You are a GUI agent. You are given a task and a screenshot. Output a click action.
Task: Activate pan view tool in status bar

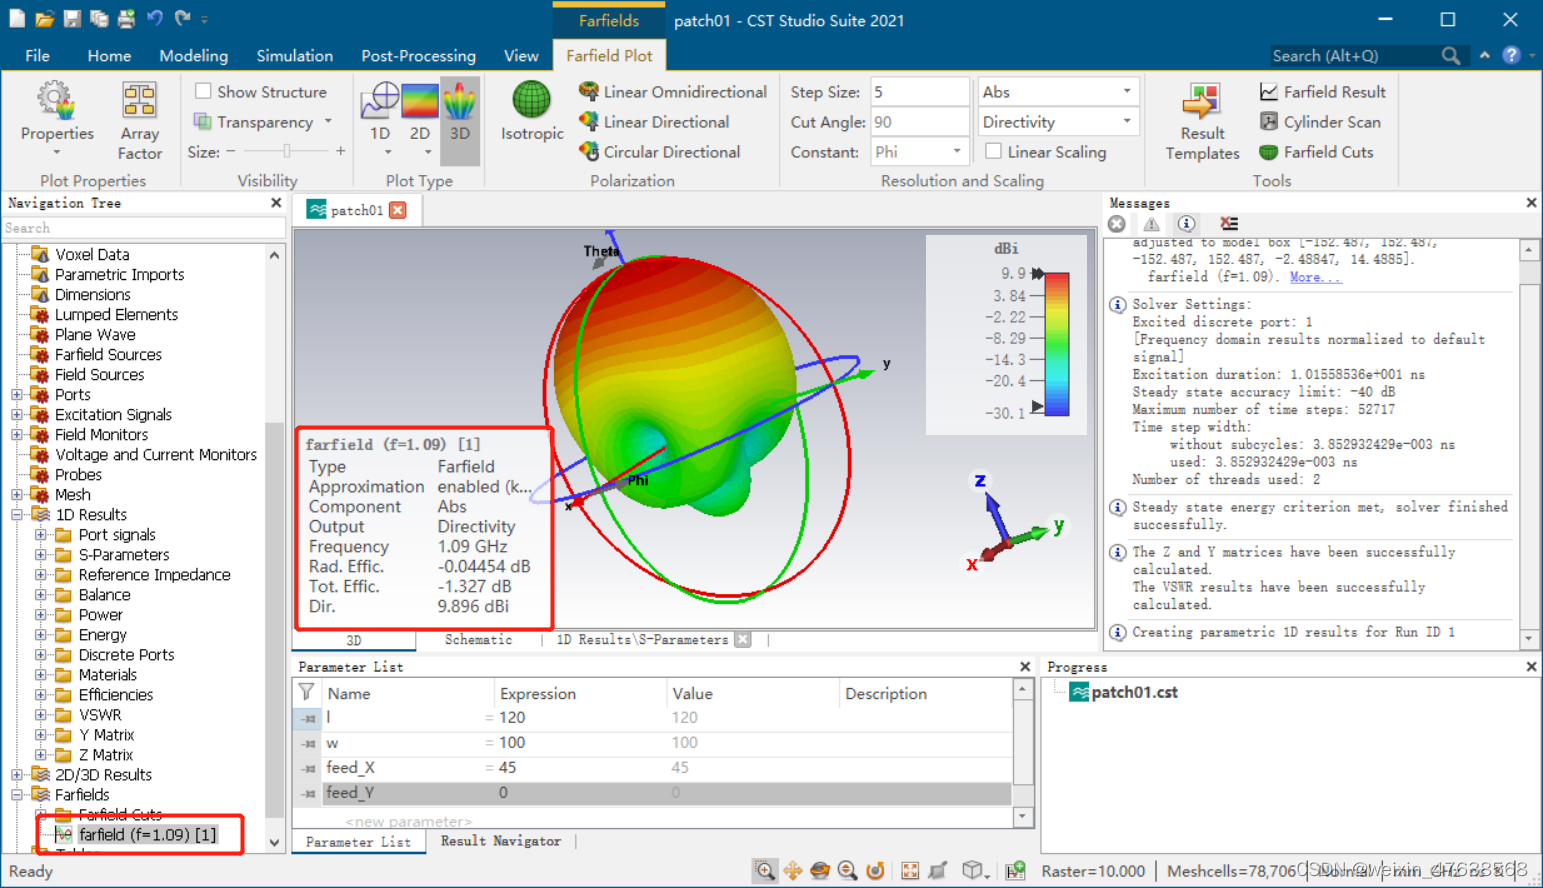click(x=792, y=871)
